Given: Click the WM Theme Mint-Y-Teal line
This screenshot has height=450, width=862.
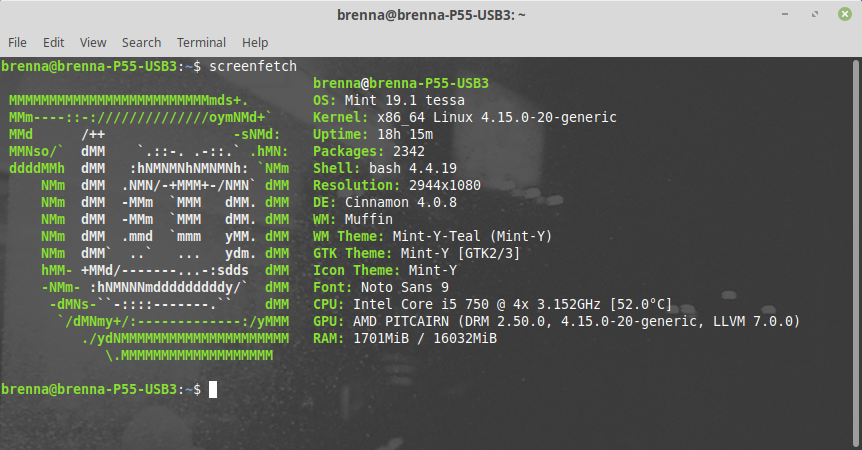Looking at the screenshot, I should 432,236.
